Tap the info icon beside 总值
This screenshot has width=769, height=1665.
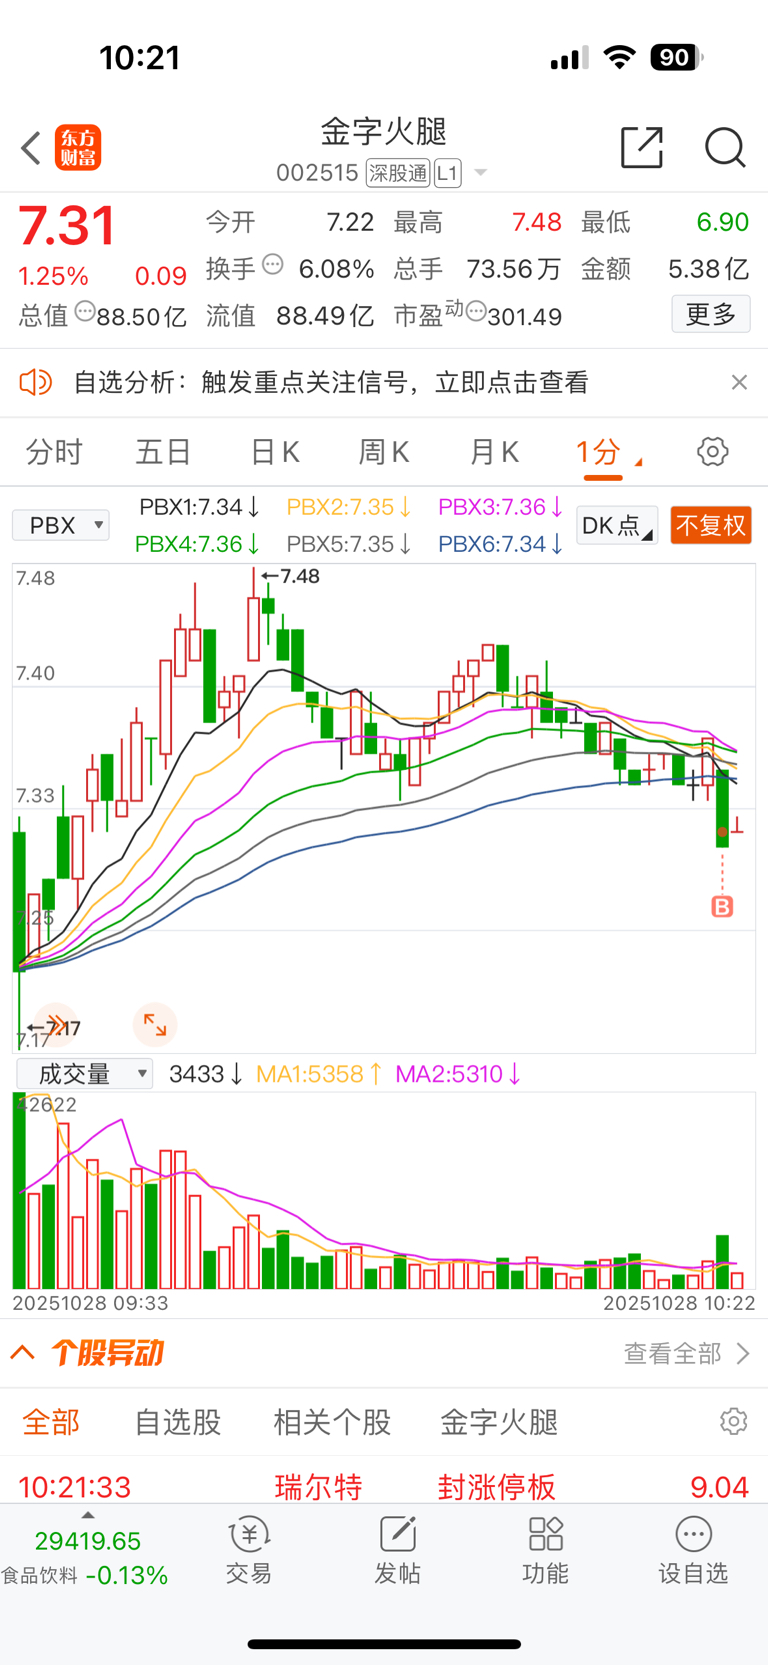click(85, 311)
